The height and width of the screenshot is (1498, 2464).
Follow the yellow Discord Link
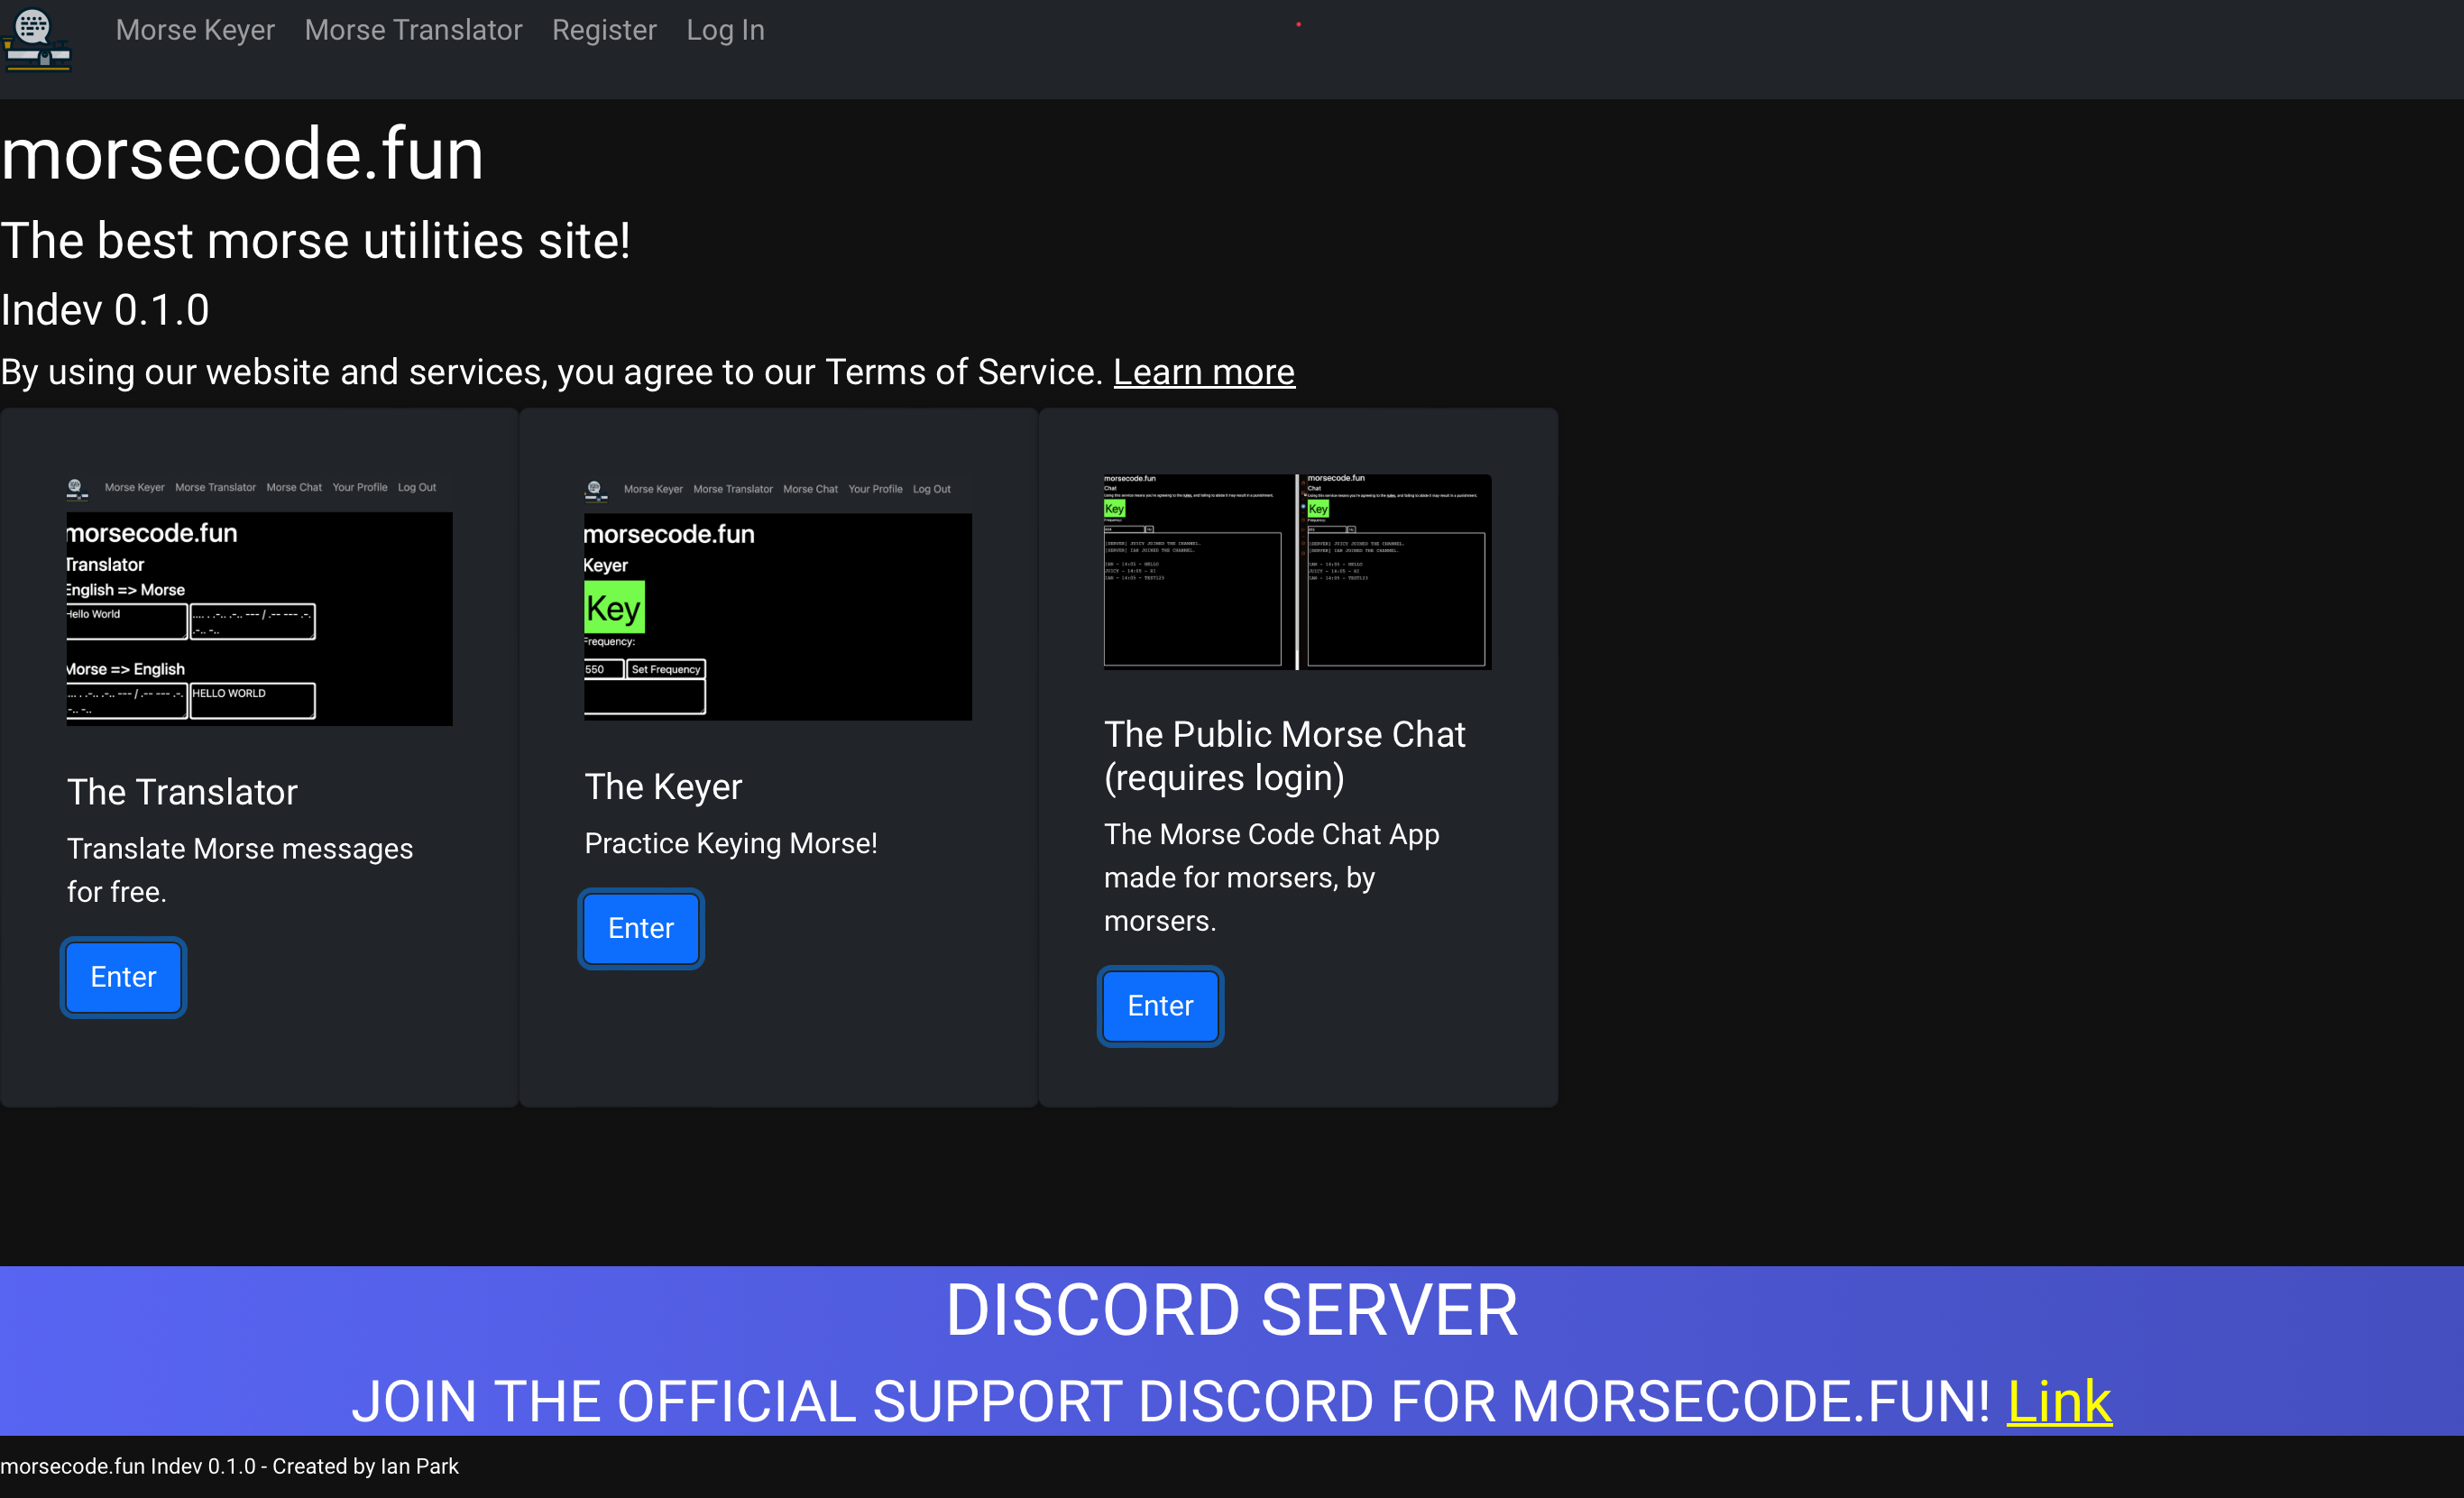pos(2059,1400)
